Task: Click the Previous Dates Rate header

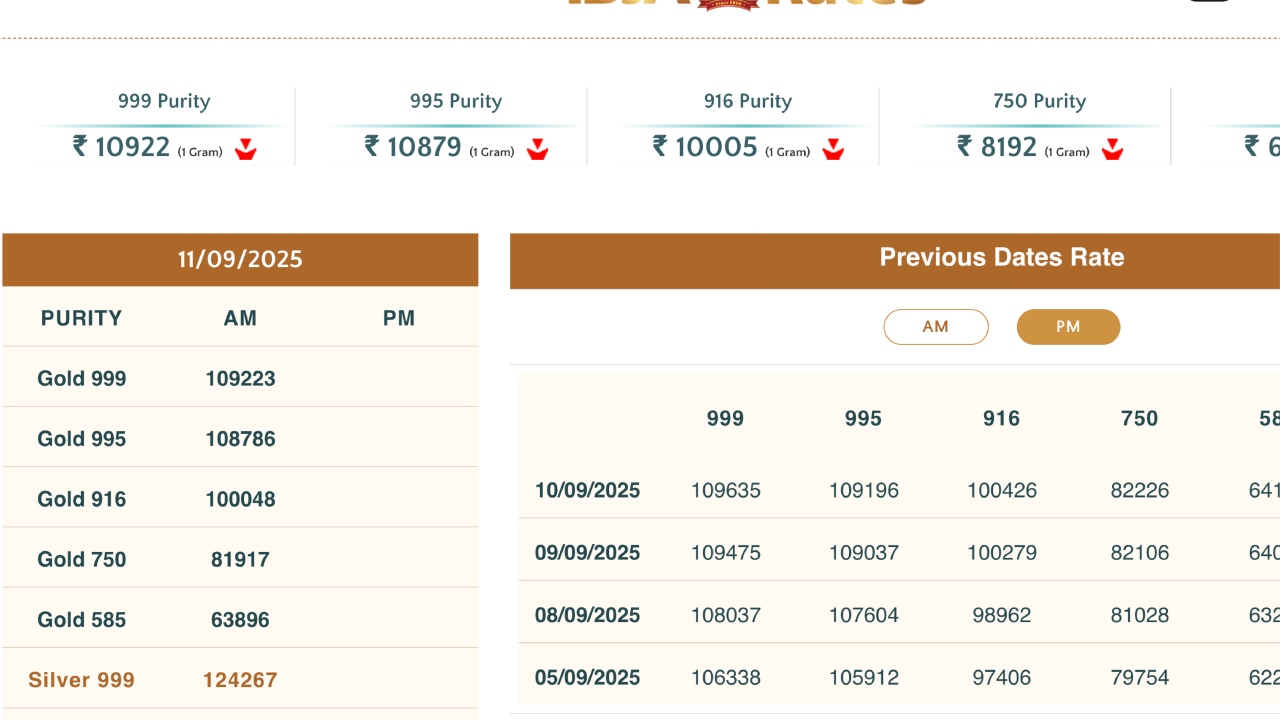Action: pyautogui.click(x=1001, y=258)
